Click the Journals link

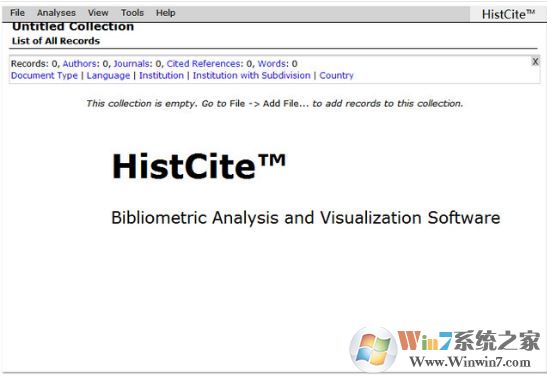(x=133, y=64)
